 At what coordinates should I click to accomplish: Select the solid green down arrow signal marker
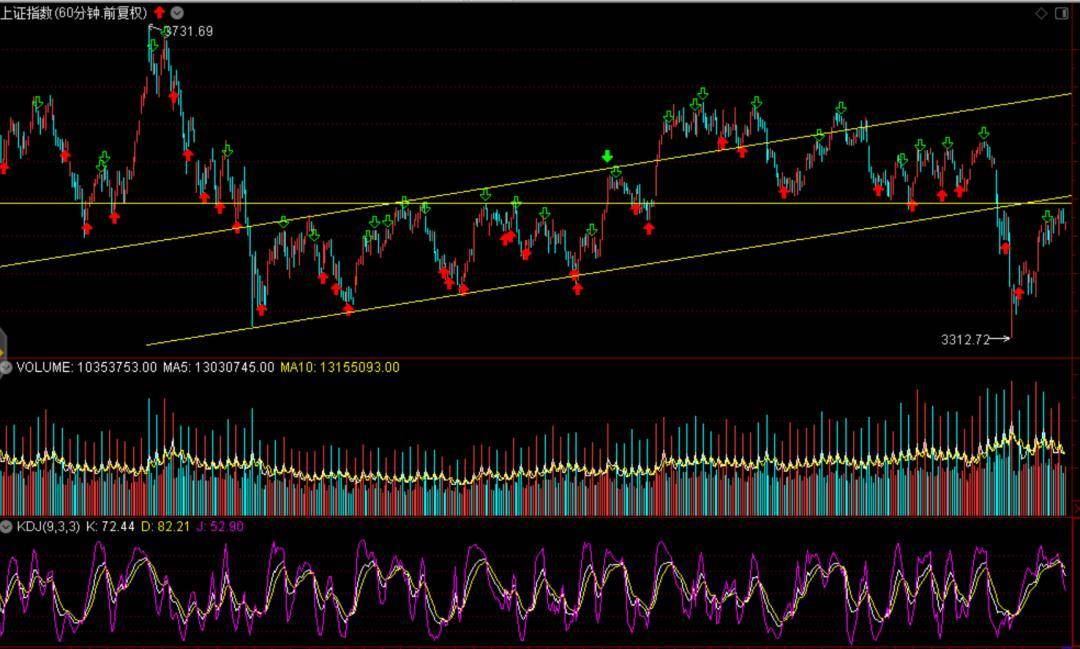pyautogui.click(x=607, y=156)
